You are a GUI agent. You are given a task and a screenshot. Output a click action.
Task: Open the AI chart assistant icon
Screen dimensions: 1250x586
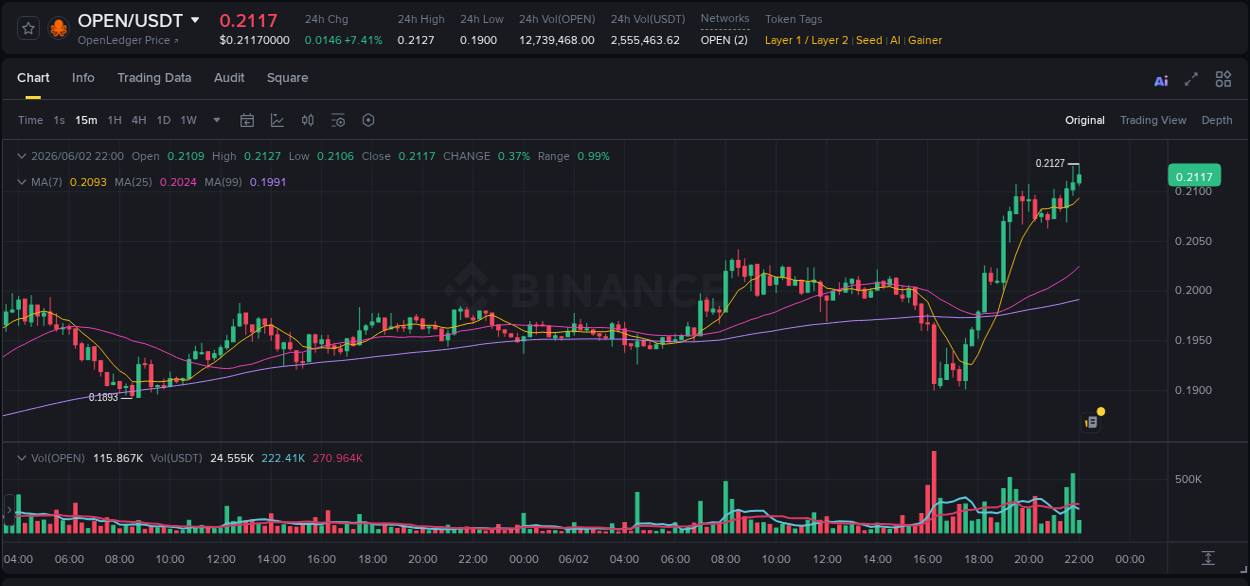pyautogui.click(x=1161, y=80)
